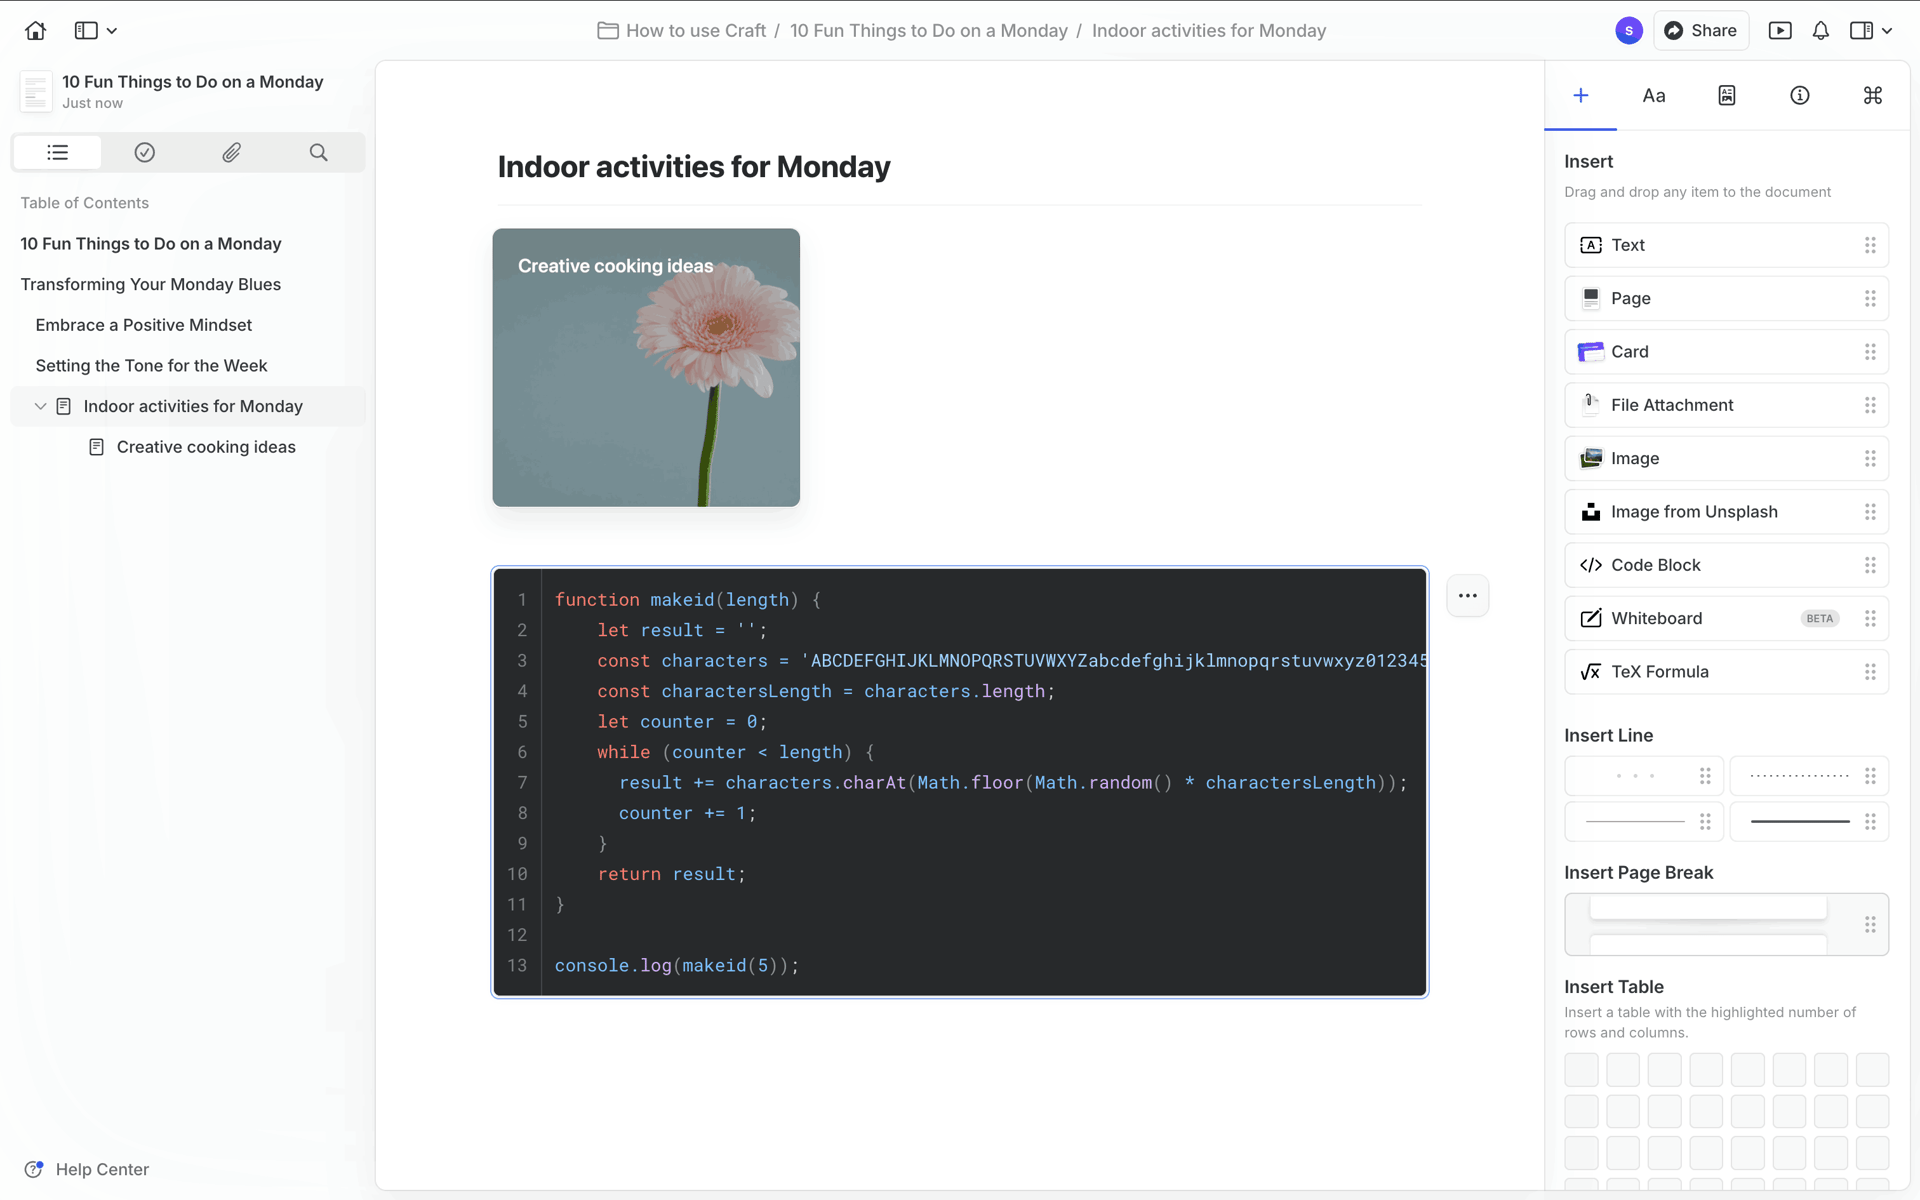Jump to Transforming Your Monday Blues
The width and height of the screenshot is (1920, 1200).
[x=151, y=284]
